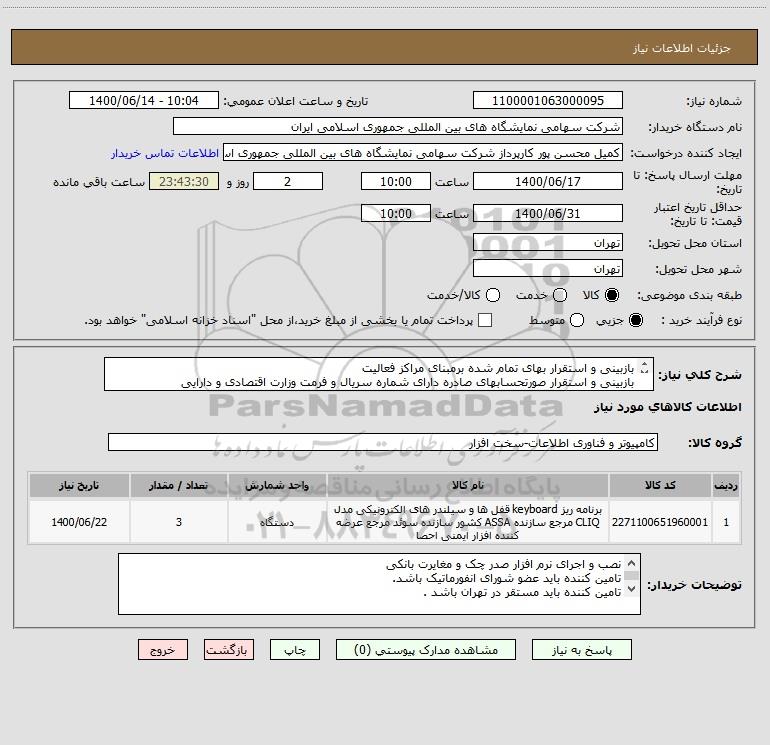Click the واحد شمارش column header

point(277,485)
